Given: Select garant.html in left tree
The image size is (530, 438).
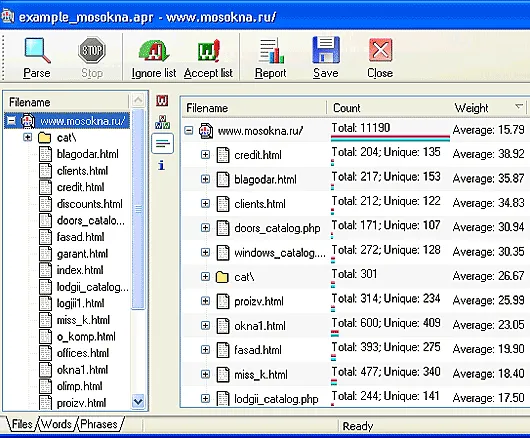Looking at the screenshot, I should 82,253.
